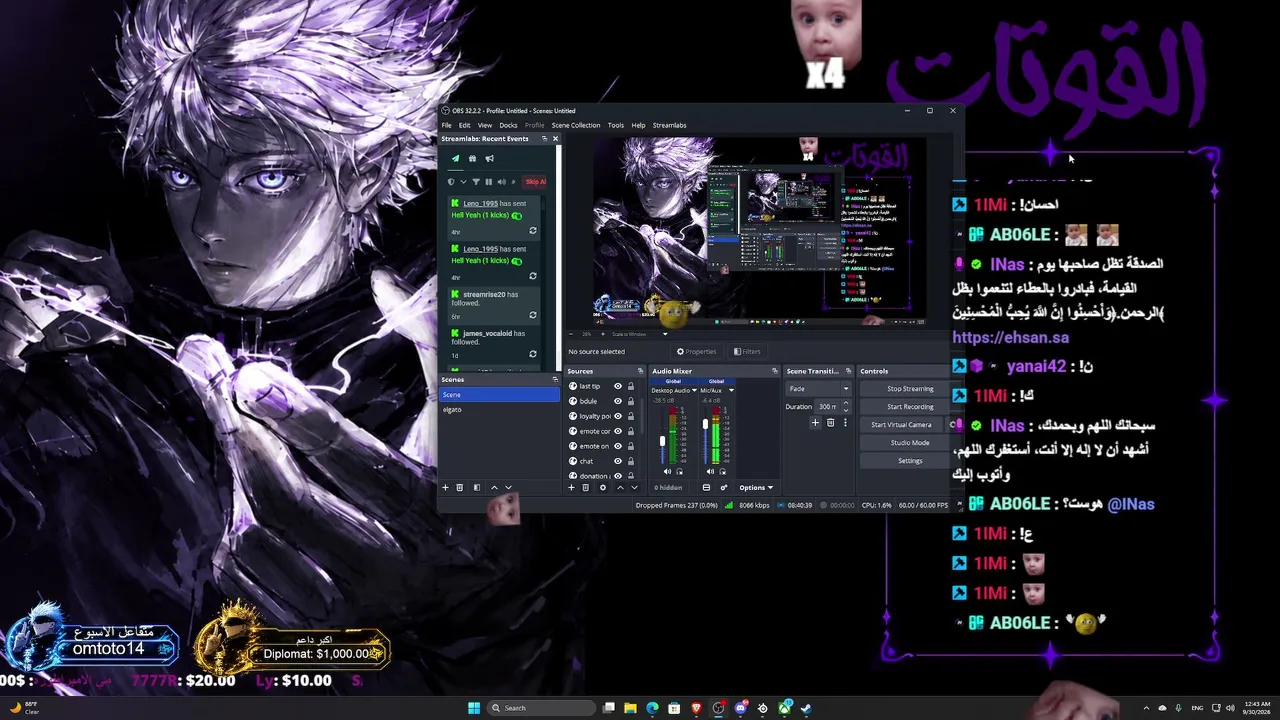The width and height of the screenshot is (1280, 720).
Task: Unlock the bdule source
Action: [x=630, y=401]
